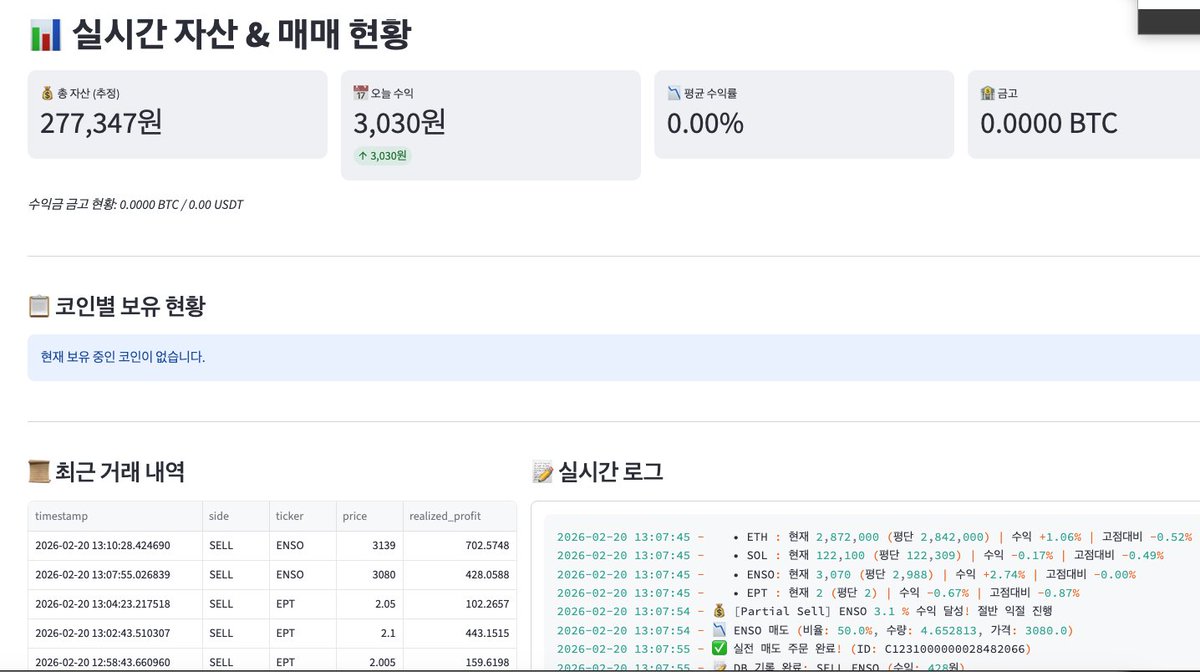Click the chart icon beside 평균 수익률
Screen dimensions: 1200x672
[674, 93]
